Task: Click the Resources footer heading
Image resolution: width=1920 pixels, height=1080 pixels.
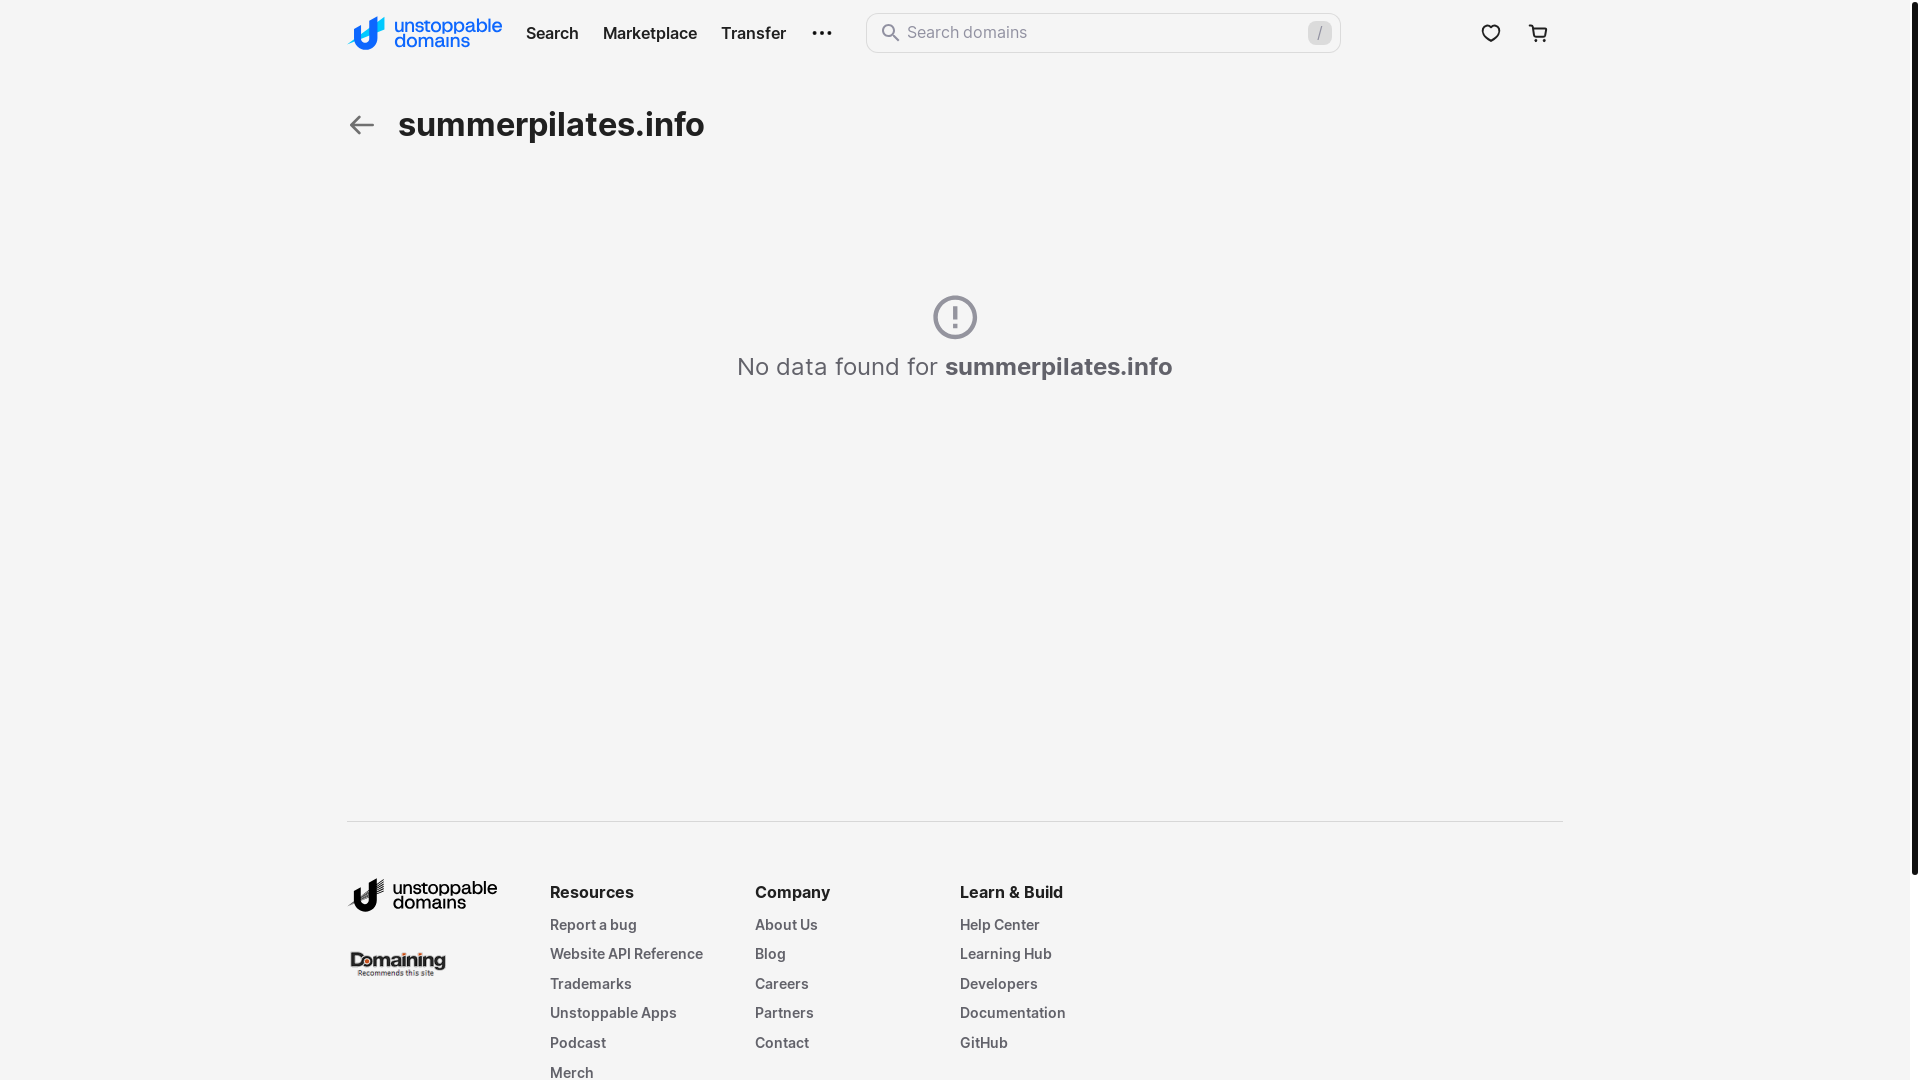Action: 592,892
